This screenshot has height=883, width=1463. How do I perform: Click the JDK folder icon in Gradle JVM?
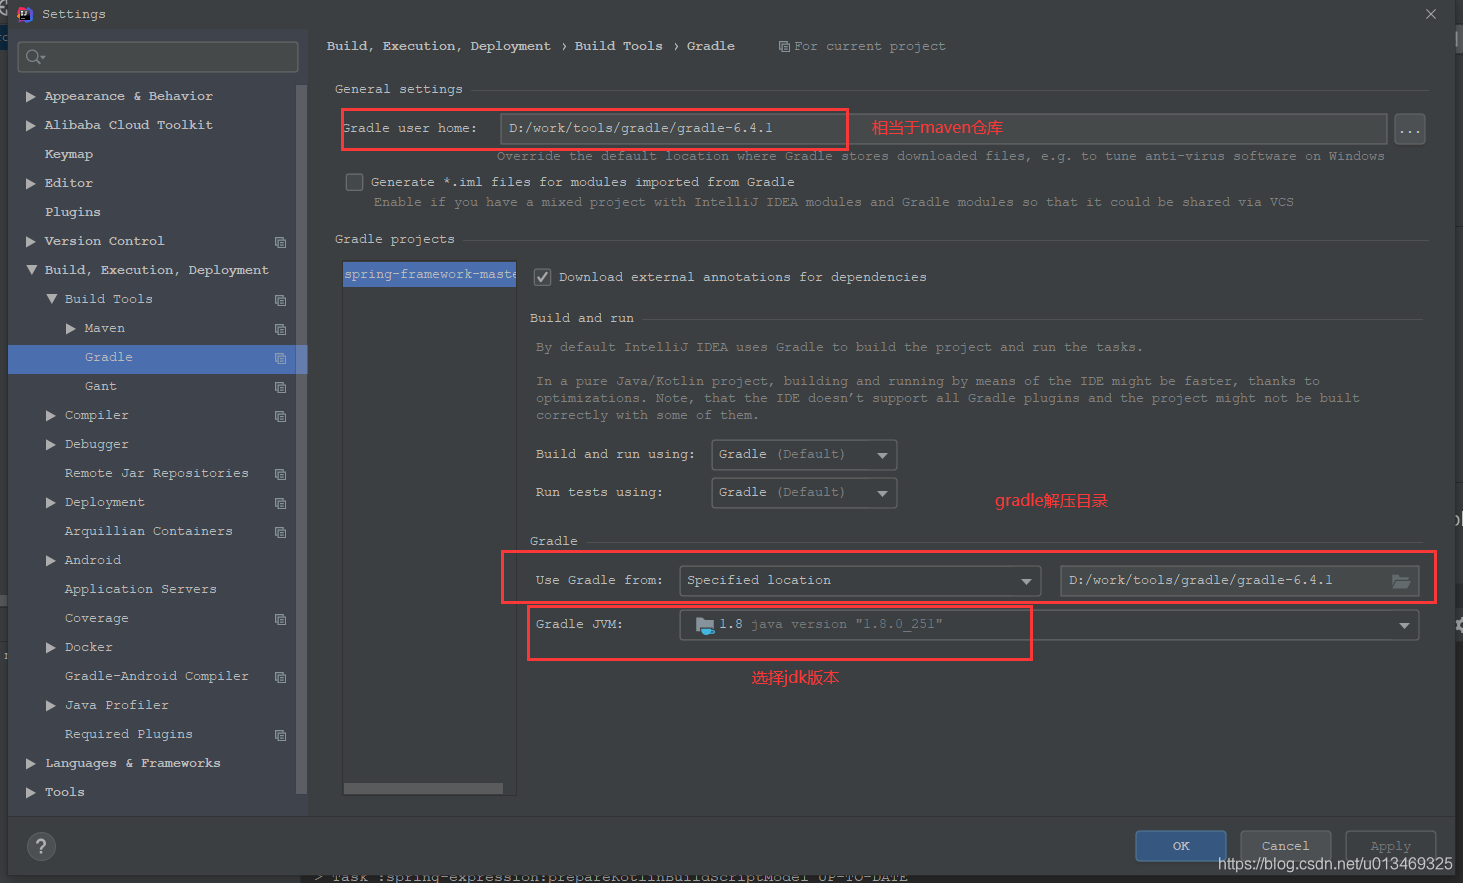click(x=705, y=625)
